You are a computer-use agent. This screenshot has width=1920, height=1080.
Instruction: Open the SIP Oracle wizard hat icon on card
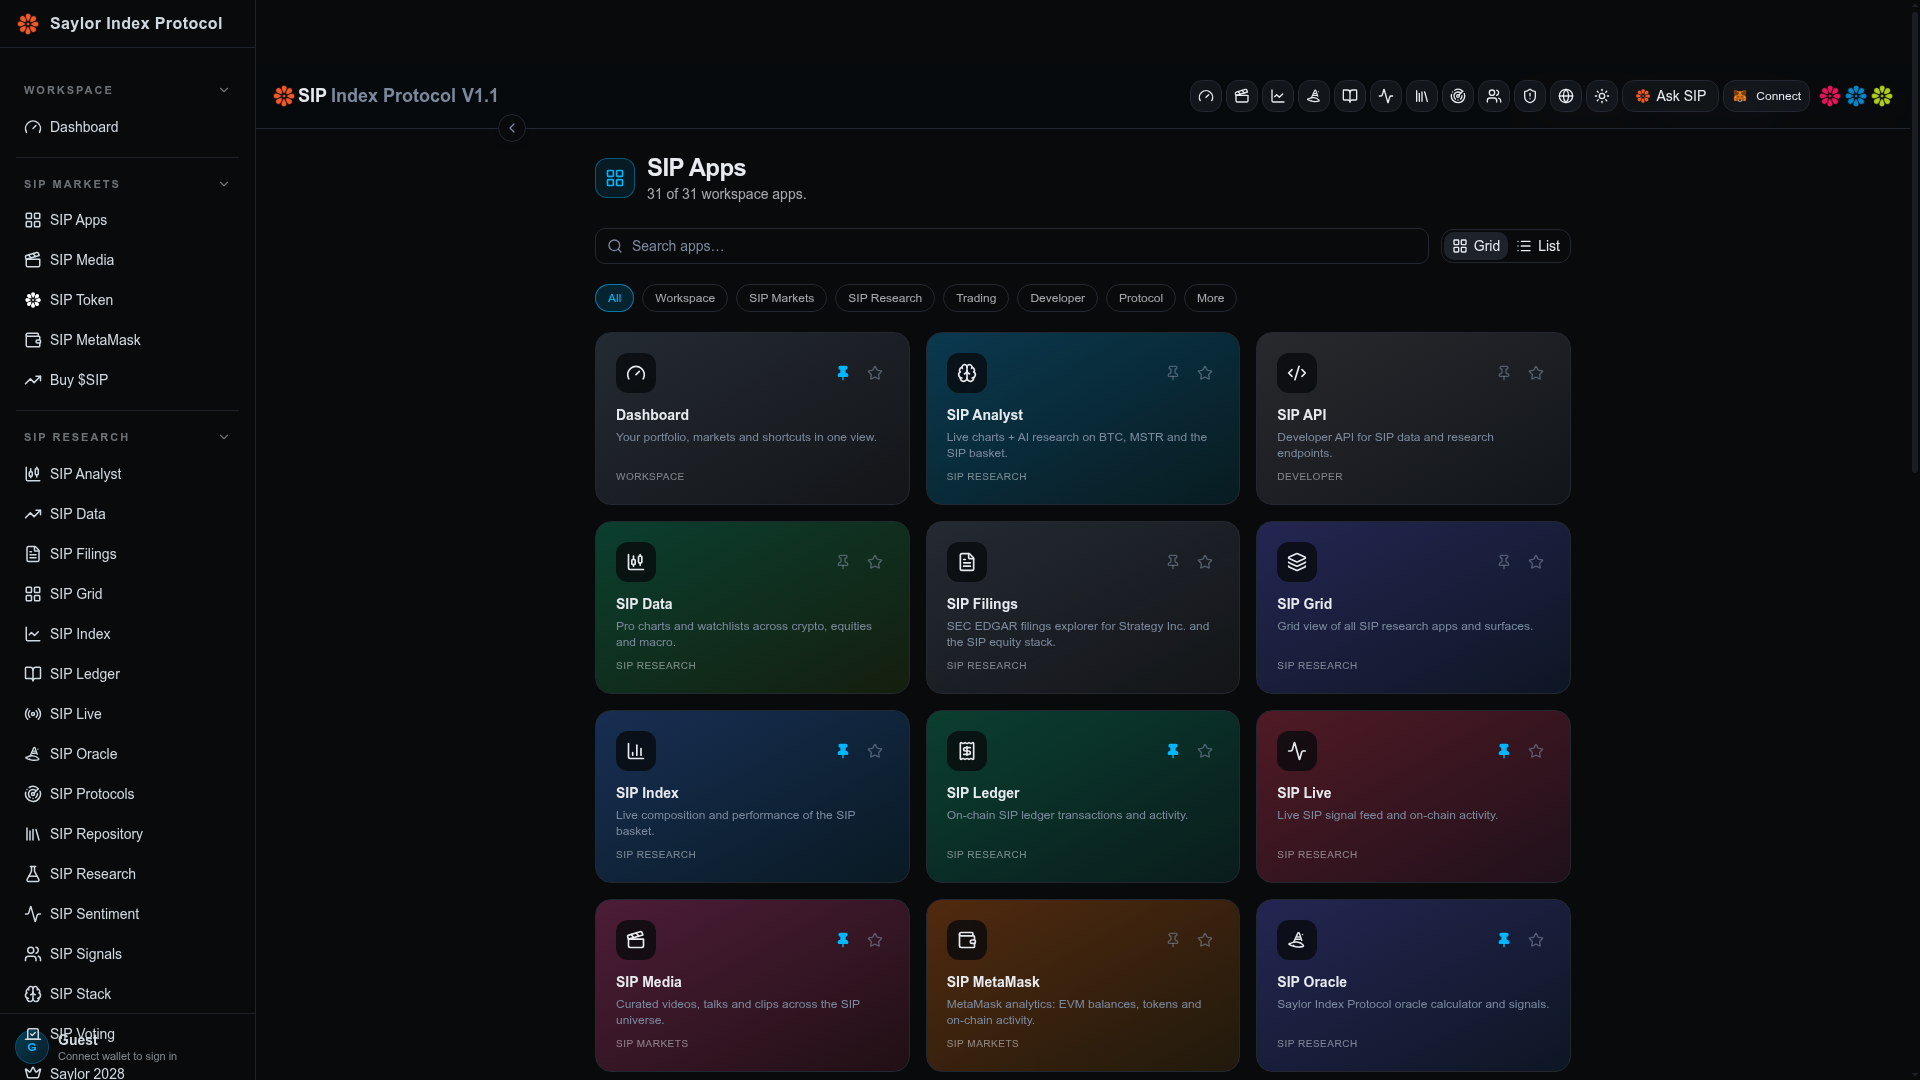coord(1297,940)
